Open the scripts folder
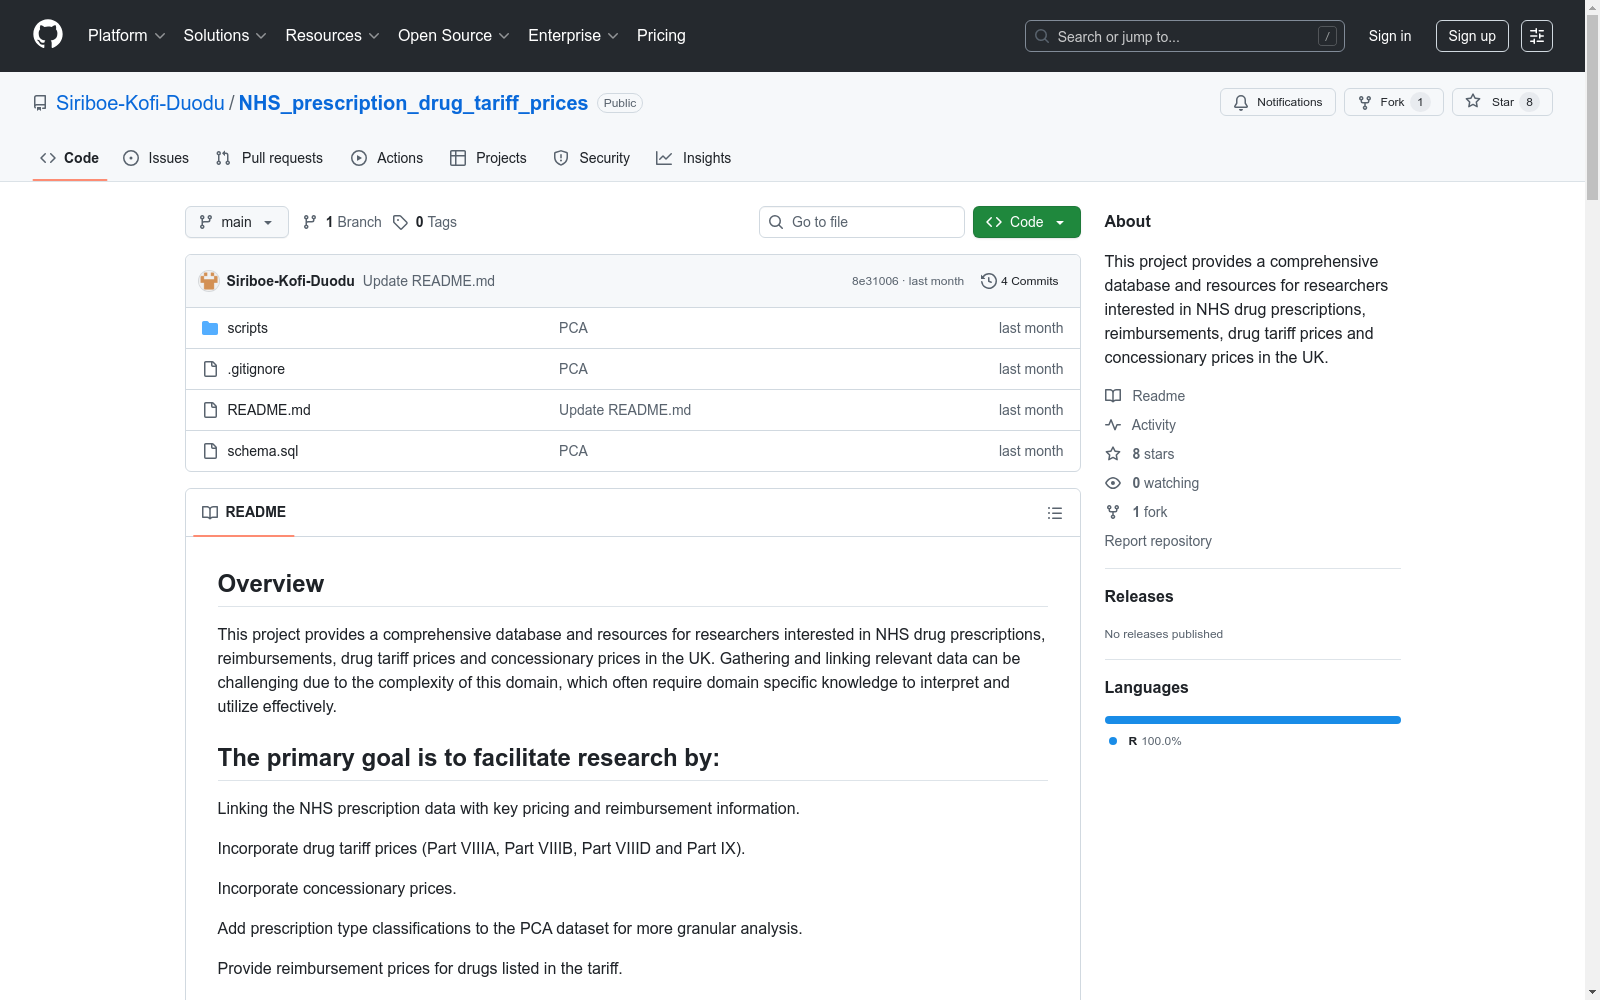The height and width of the screenshot is (1000, 1600). 247,328
